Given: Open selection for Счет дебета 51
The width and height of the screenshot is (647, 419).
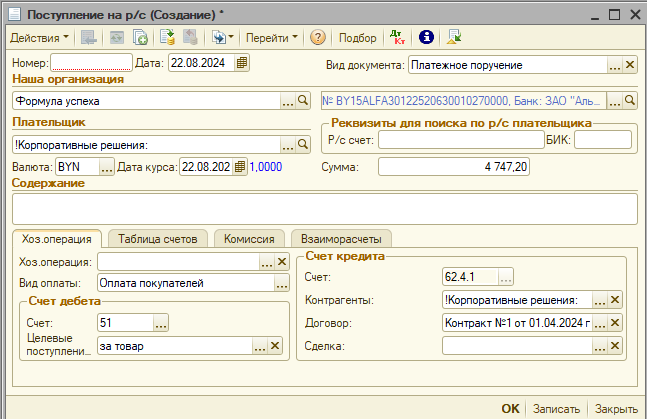Looking at the screenshot, I should 161,322.
